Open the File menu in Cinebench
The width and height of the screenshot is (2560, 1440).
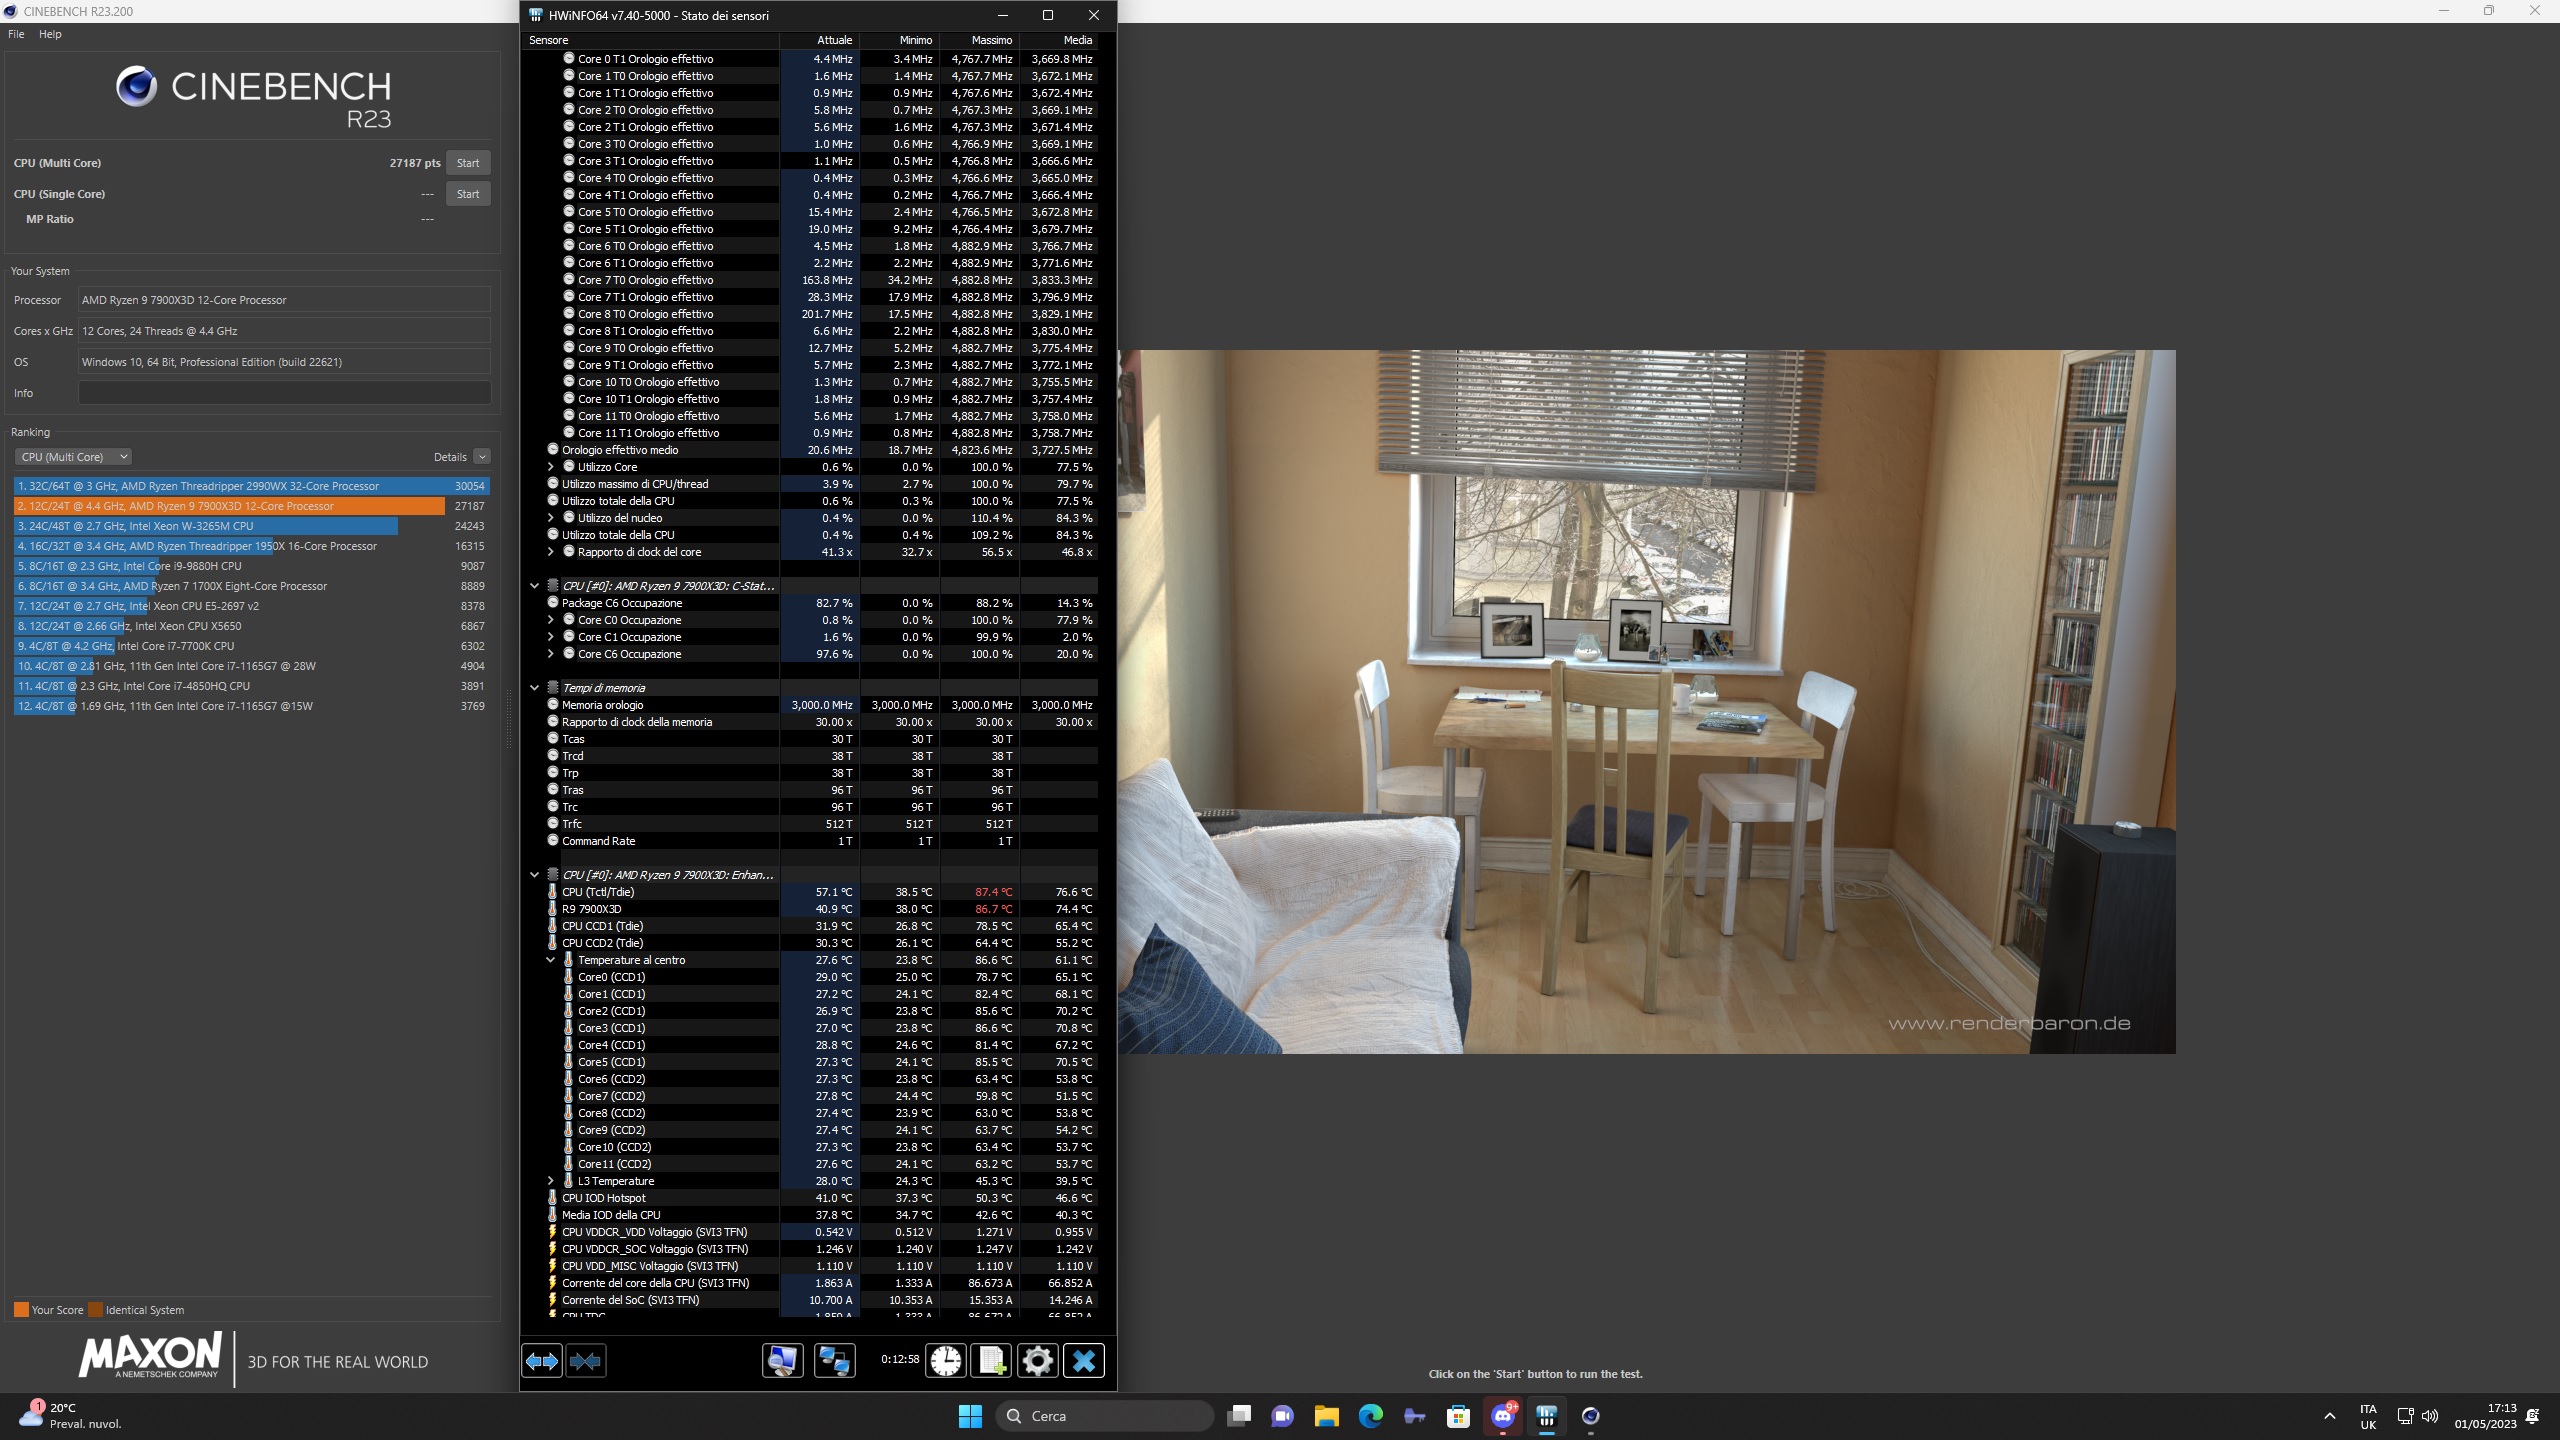15,33
